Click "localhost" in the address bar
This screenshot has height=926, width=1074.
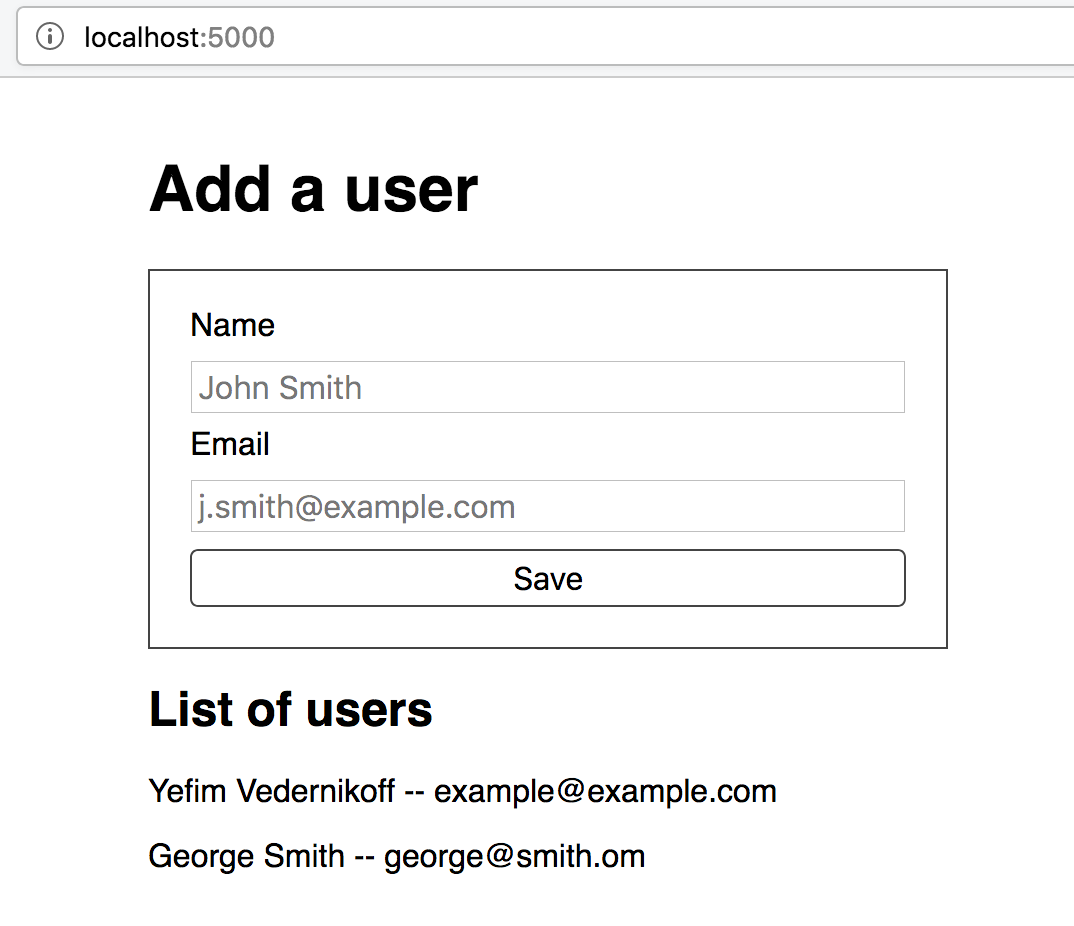[142, 38]
